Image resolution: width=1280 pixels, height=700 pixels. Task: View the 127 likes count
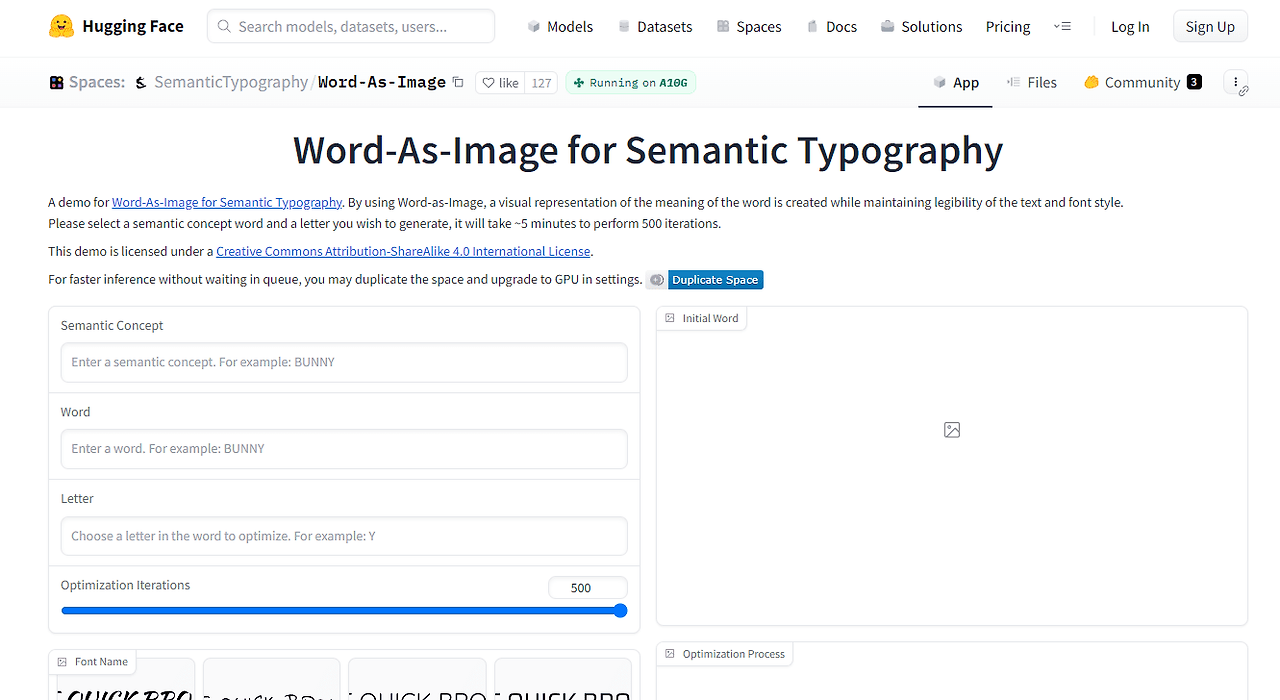point(541,83)
